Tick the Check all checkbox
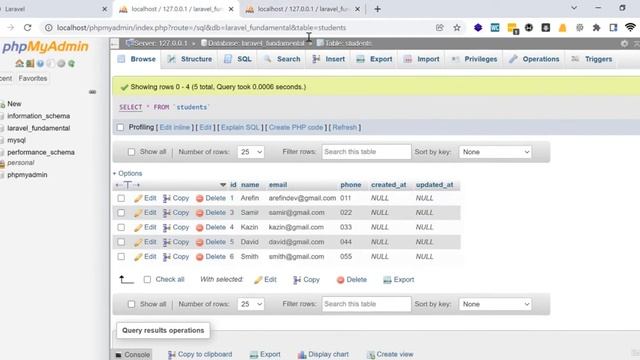Screen dimensions: 640x360 click(147, 280)
